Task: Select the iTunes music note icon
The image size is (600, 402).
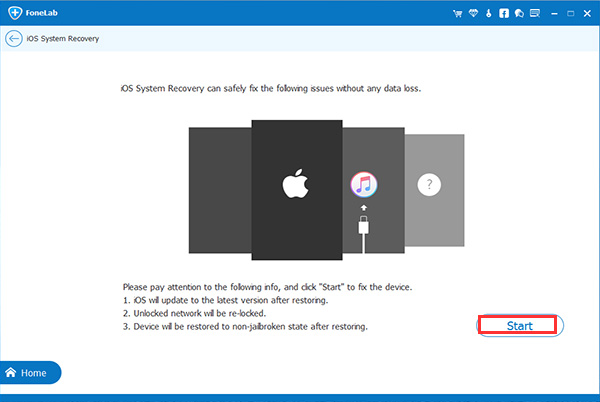Action: 364,184
